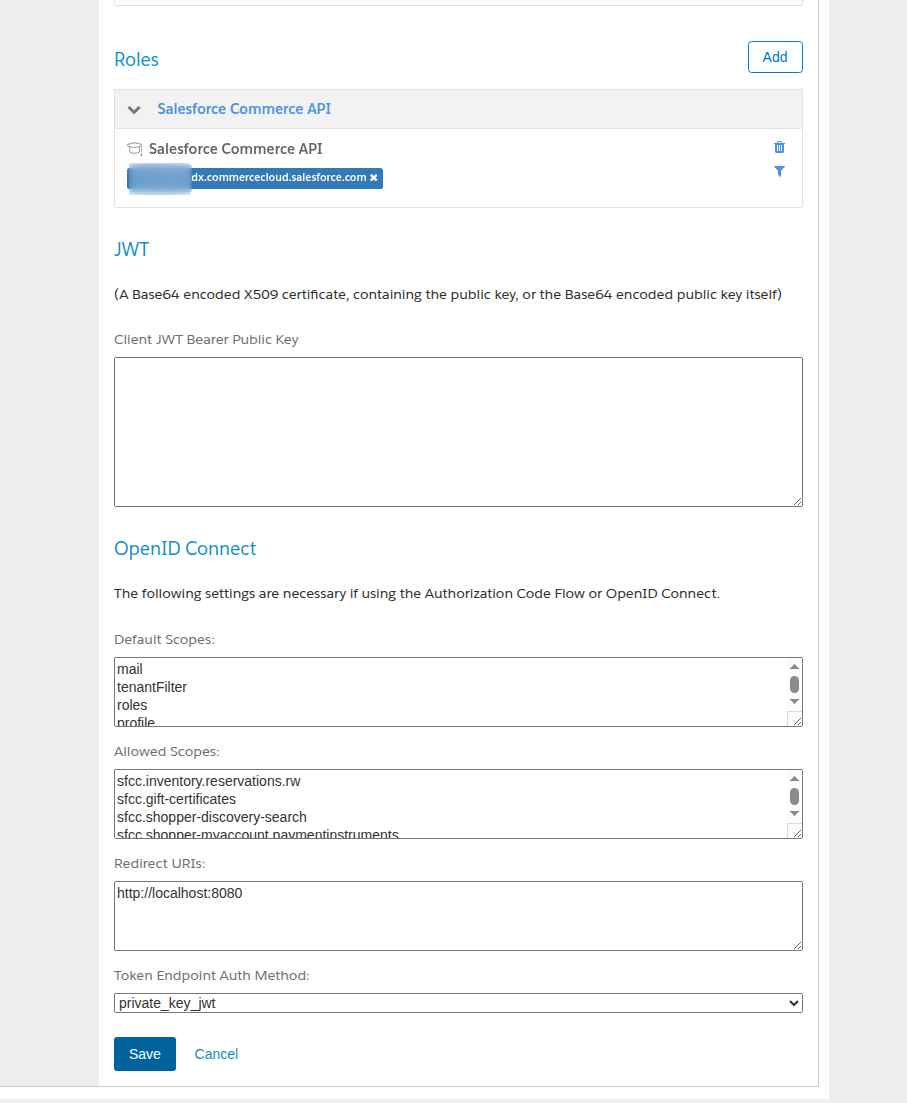Delete the Salesforce Commerce API role via trash icon
The width and height of the screenshot is (907, 1103).
coord(779,147)
